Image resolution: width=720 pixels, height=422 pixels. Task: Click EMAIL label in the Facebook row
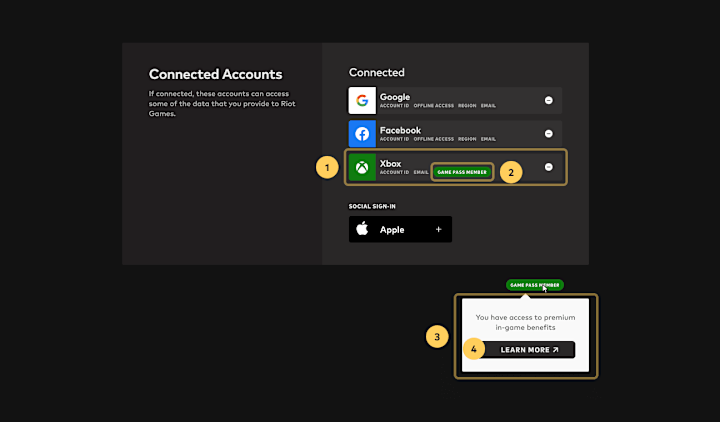click(x=488, y=139)
